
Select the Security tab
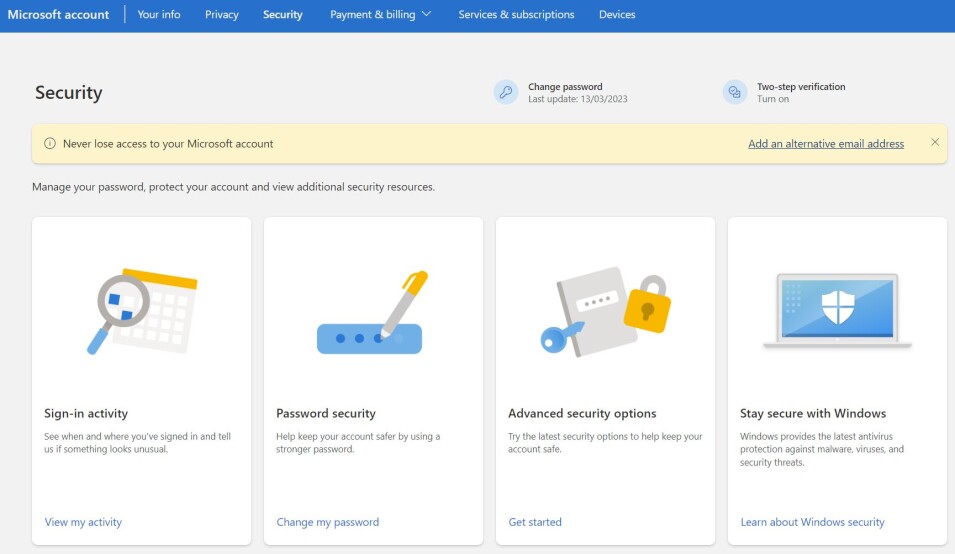tap(283, 15)
